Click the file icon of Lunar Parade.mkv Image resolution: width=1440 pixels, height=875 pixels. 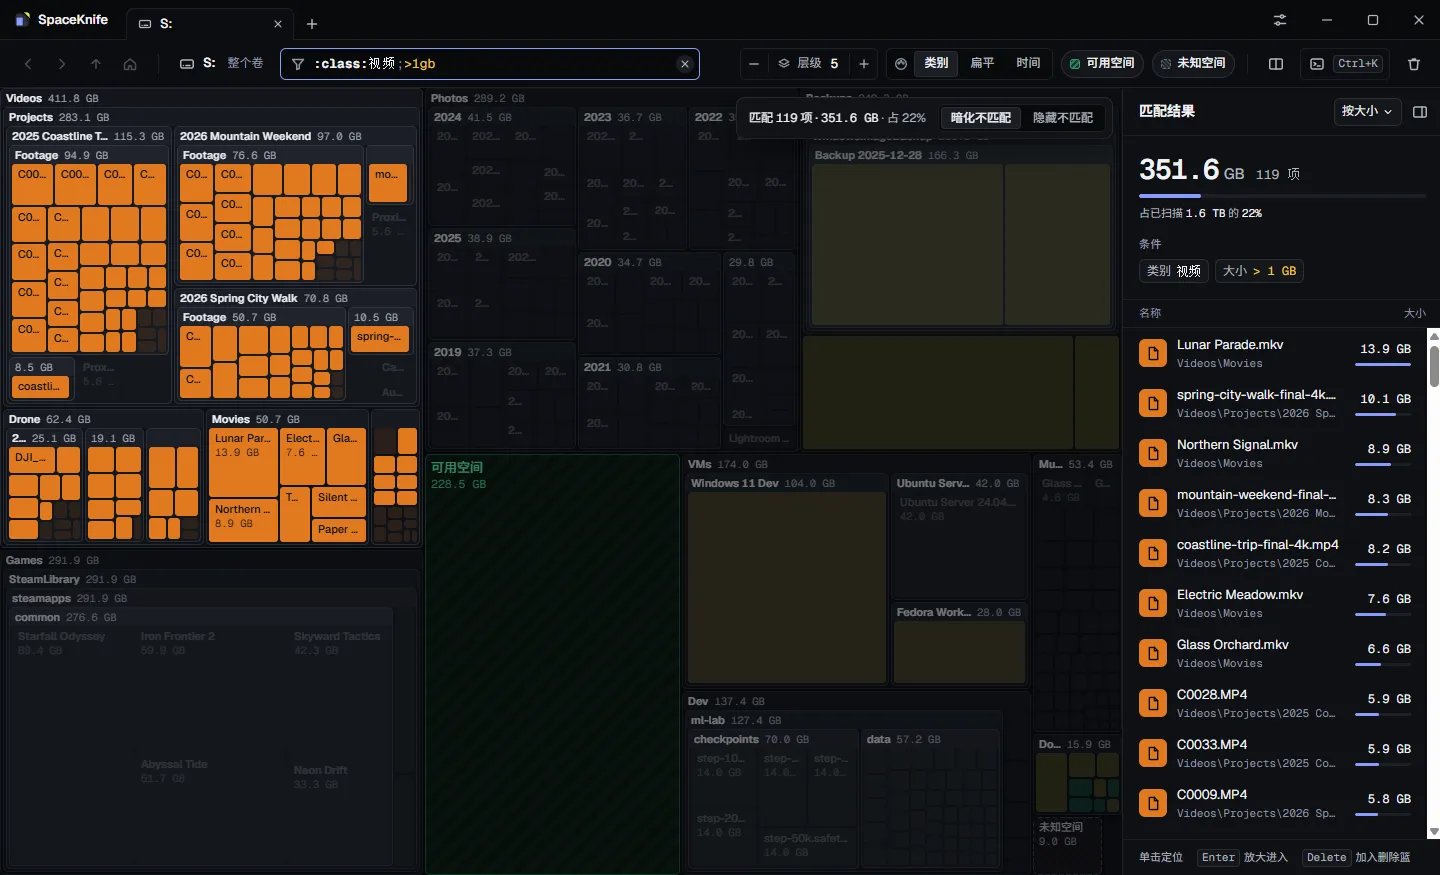[1153, 353]
